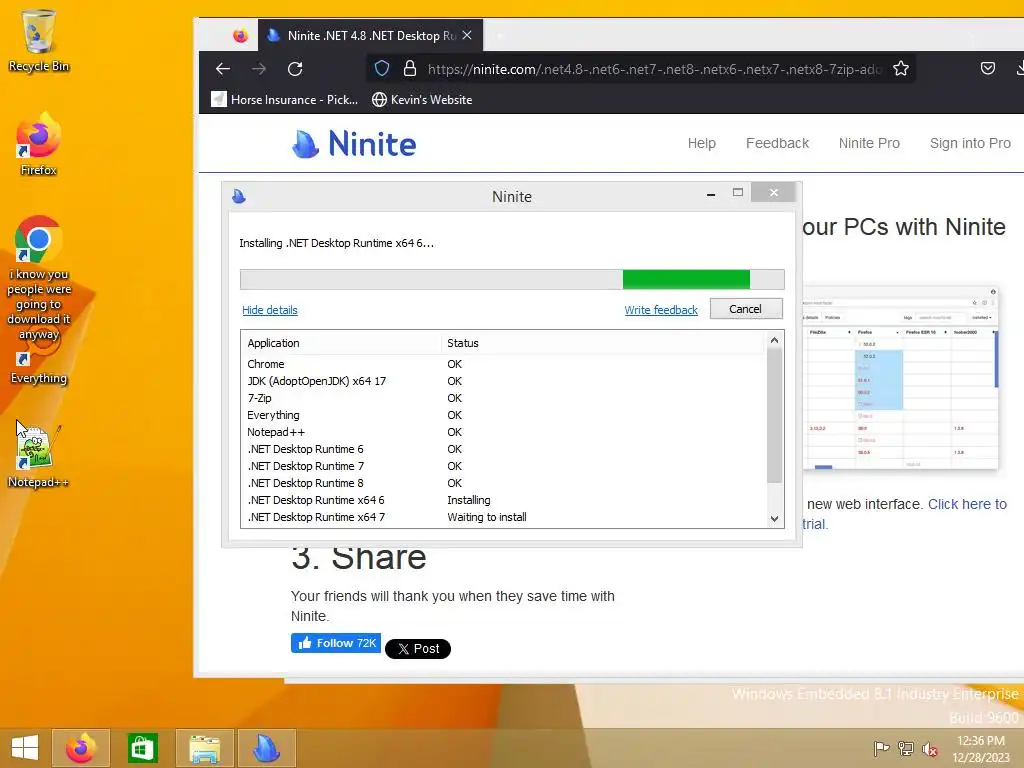Click the Ninite logo on webpage
This screenshot has height=768, width=1024.
click(x=354, y=144)
